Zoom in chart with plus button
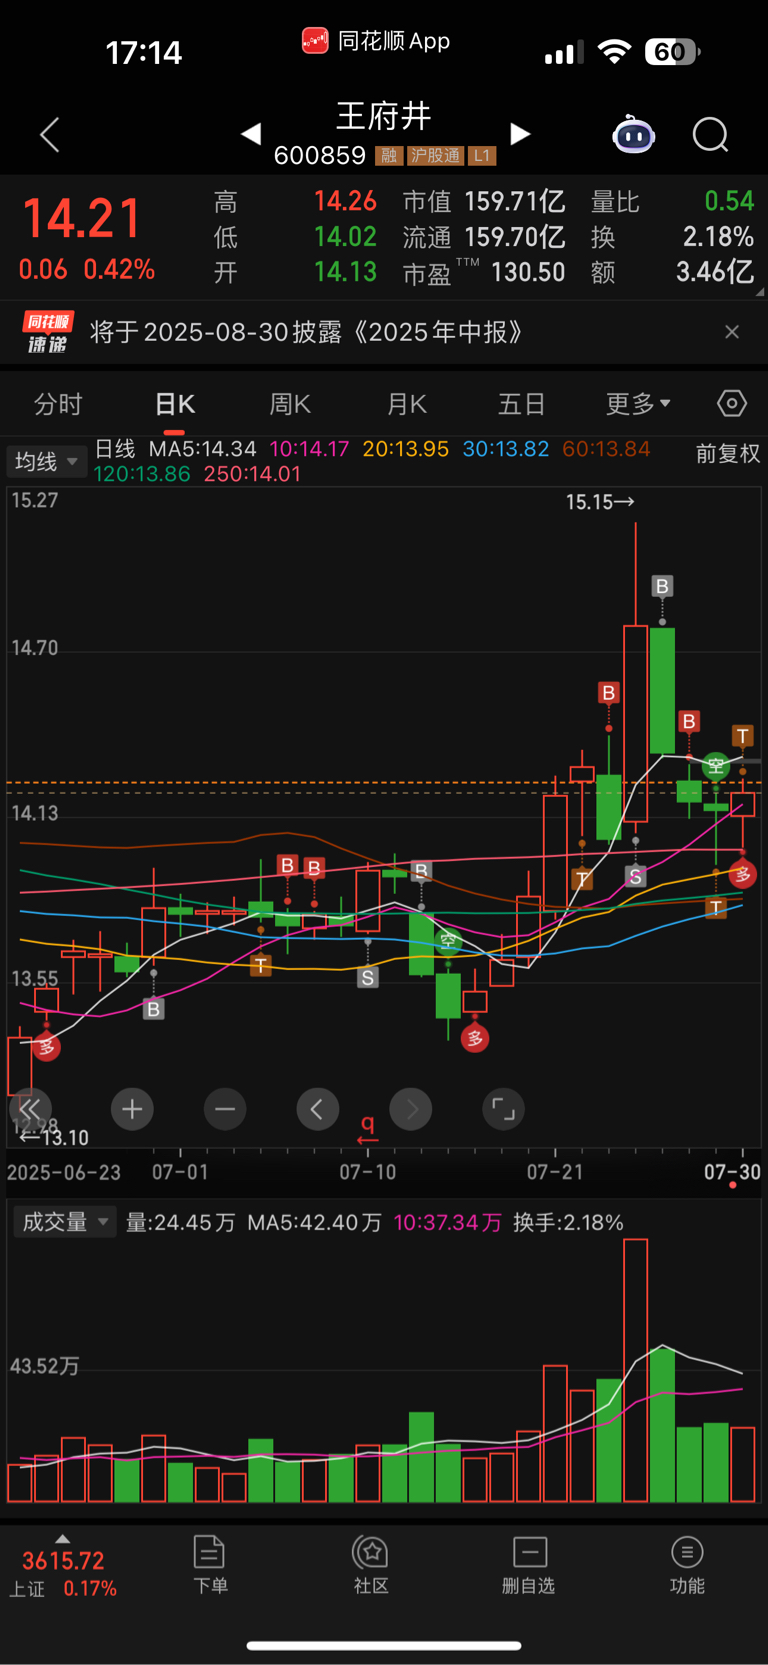768x1665 pixels. [x=132, y=1109]
